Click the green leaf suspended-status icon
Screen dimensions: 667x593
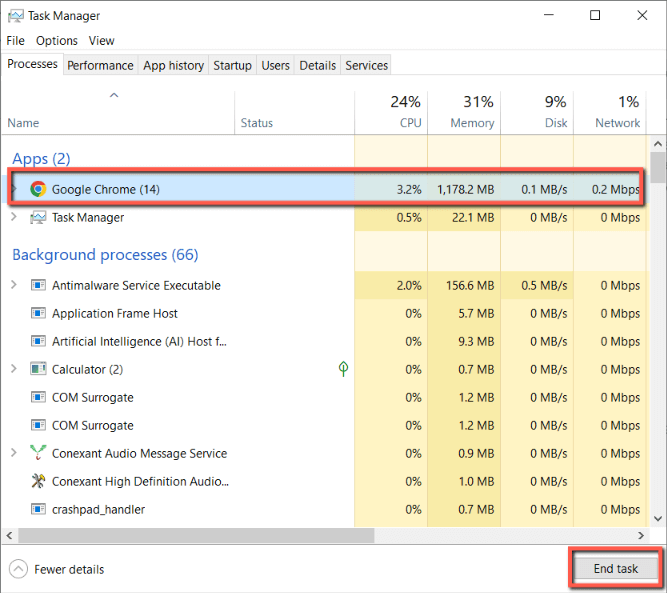(343, 369)
